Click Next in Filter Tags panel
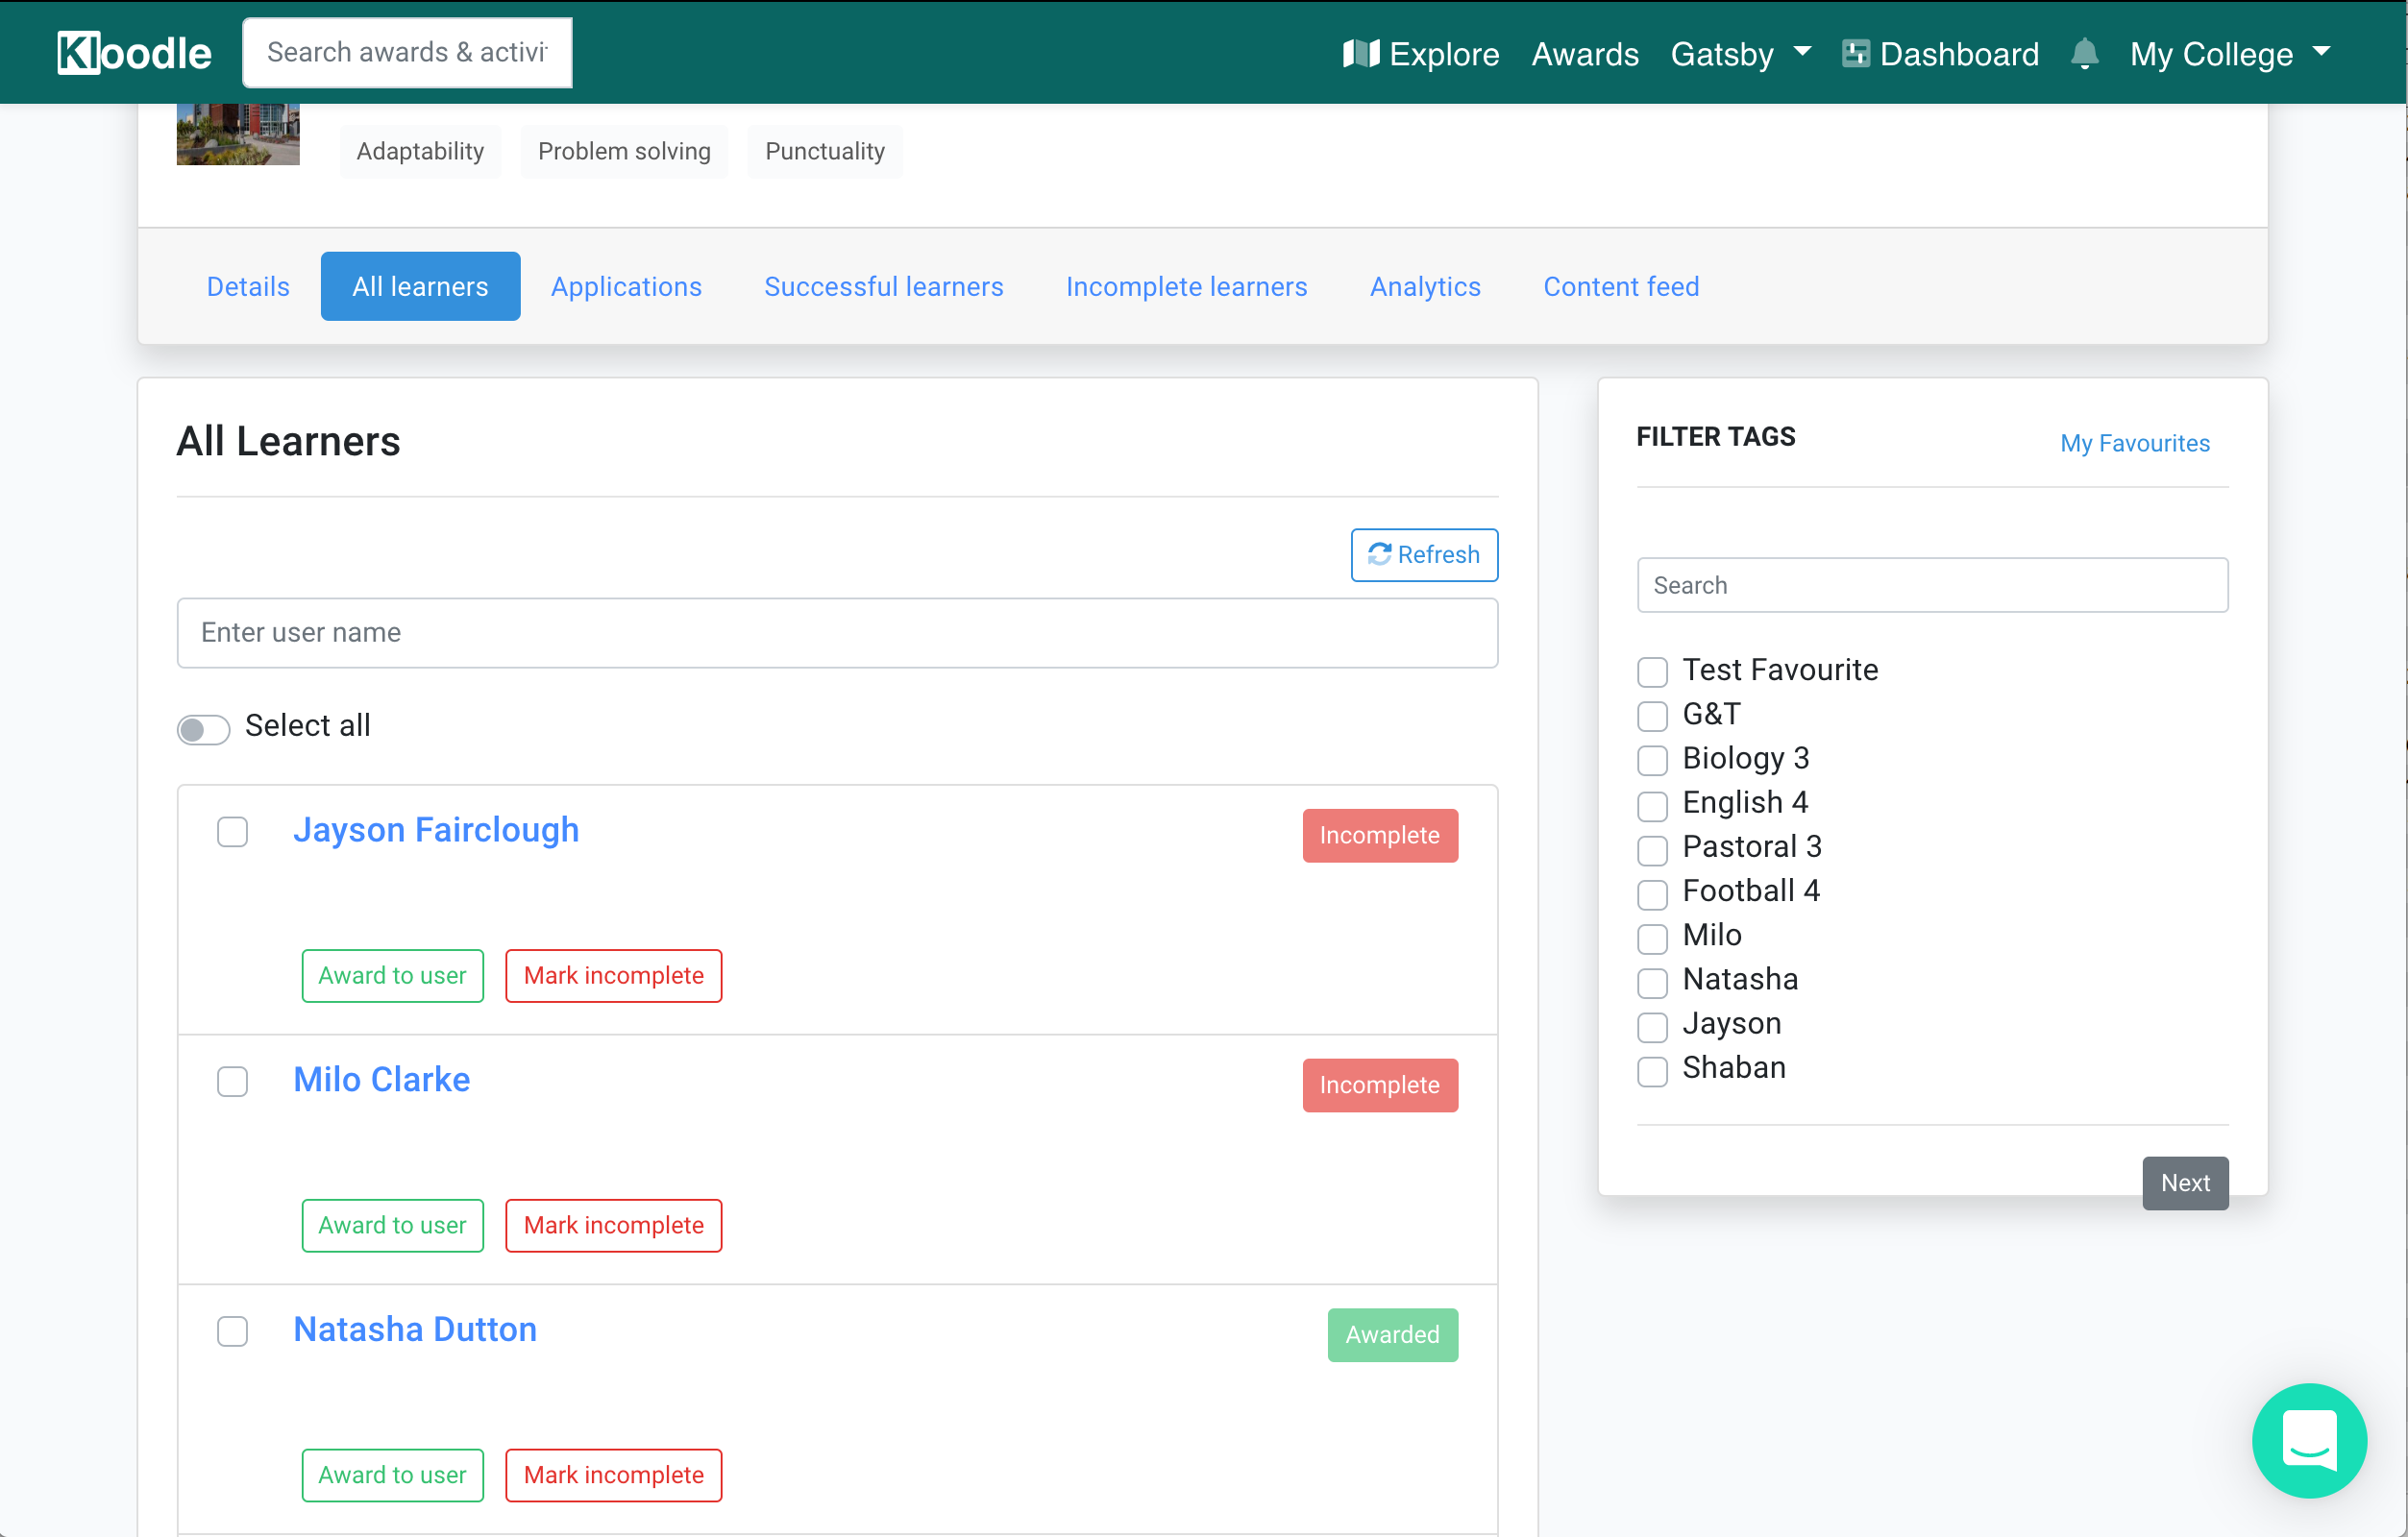Viewport: 2408px width, 1537px height. (x=2185, y=1182)
